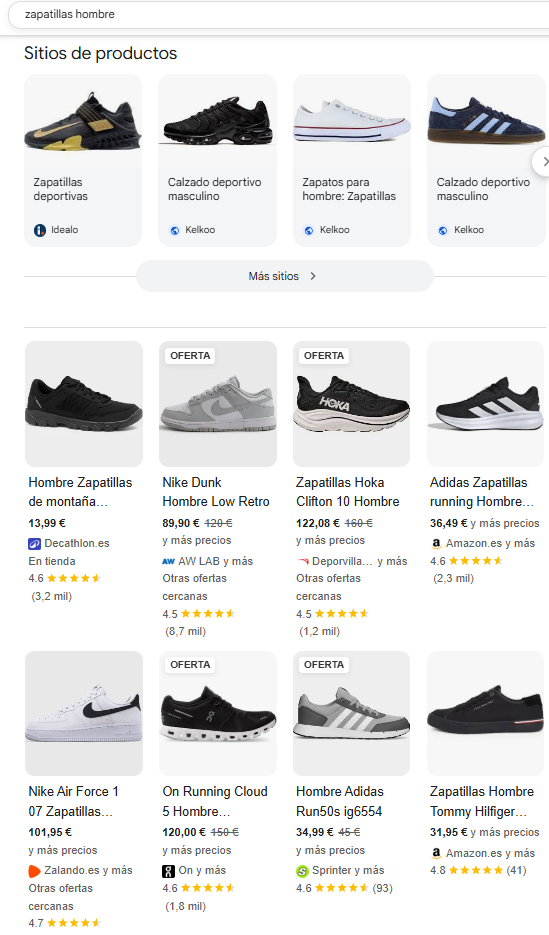The width and height of the screenshot is (549, 935).
Task: Click the 101,95 € Air Force price
Action: [50, 832]
